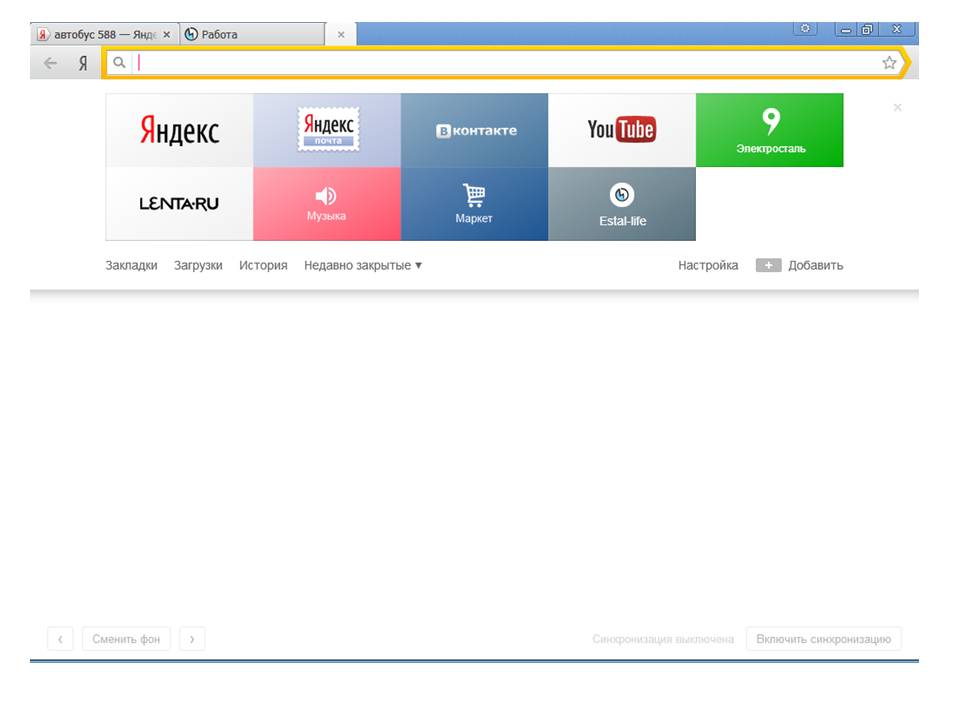Click the back arrow navigation button
The image size is (960, 720).
(x=51, y=62)
